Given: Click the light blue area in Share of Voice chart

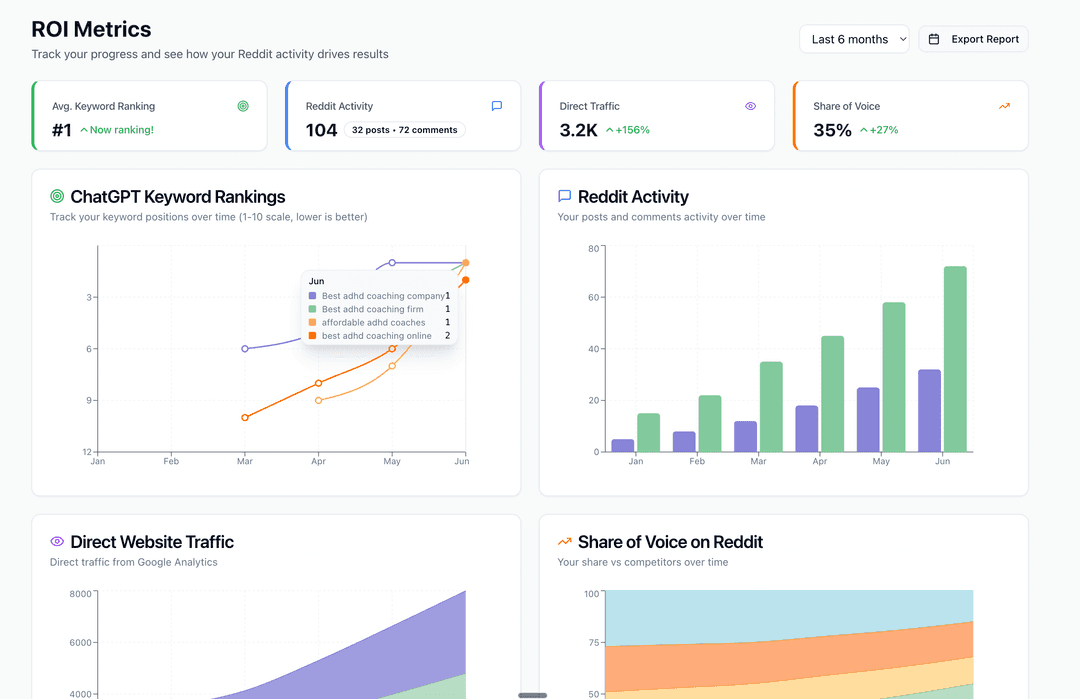Looking at the screenshot, I should tap(789, 613).
